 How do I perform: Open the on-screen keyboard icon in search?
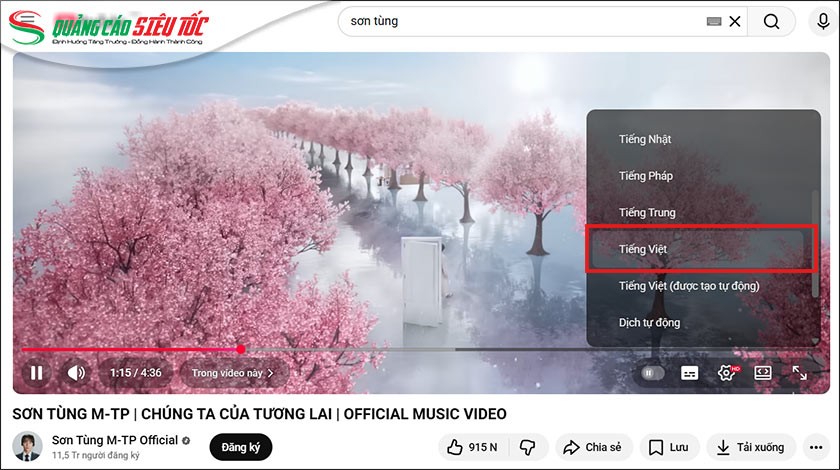pos(714,21)
